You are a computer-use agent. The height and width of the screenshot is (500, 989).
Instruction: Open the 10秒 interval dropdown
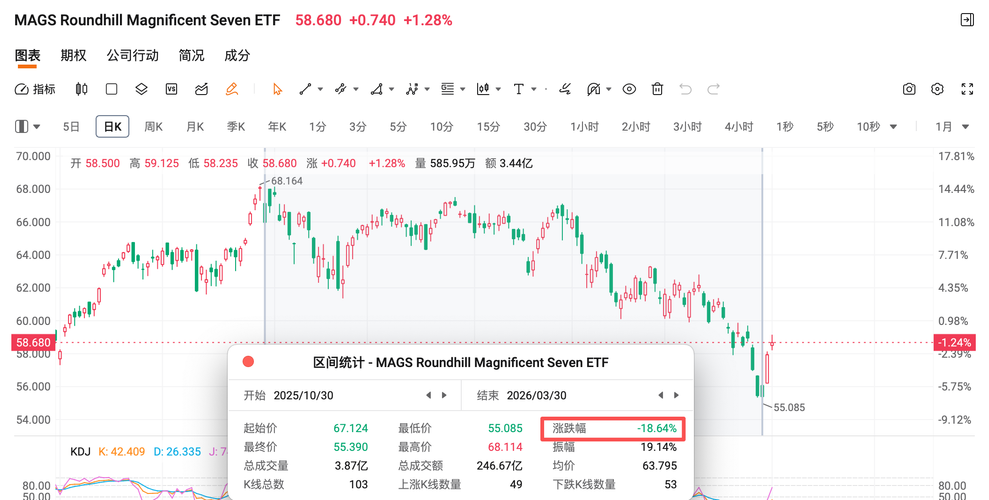(x=893, y=127)
